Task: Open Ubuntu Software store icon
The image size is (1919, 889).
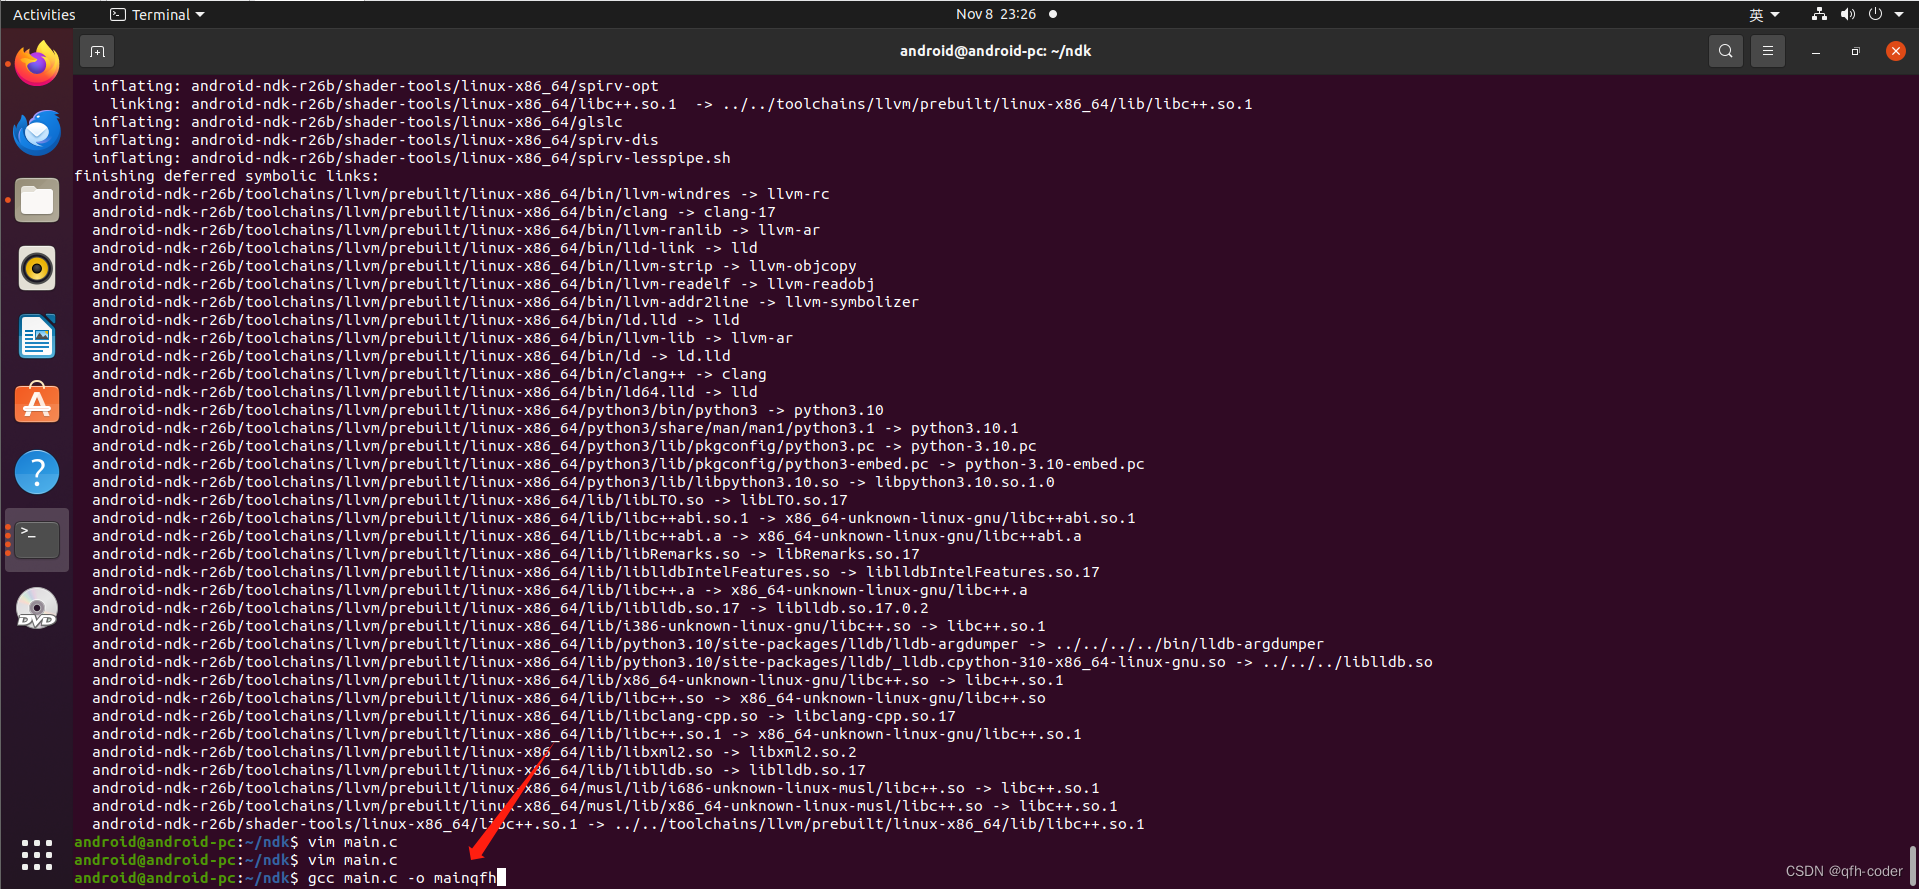Action: 37,404
